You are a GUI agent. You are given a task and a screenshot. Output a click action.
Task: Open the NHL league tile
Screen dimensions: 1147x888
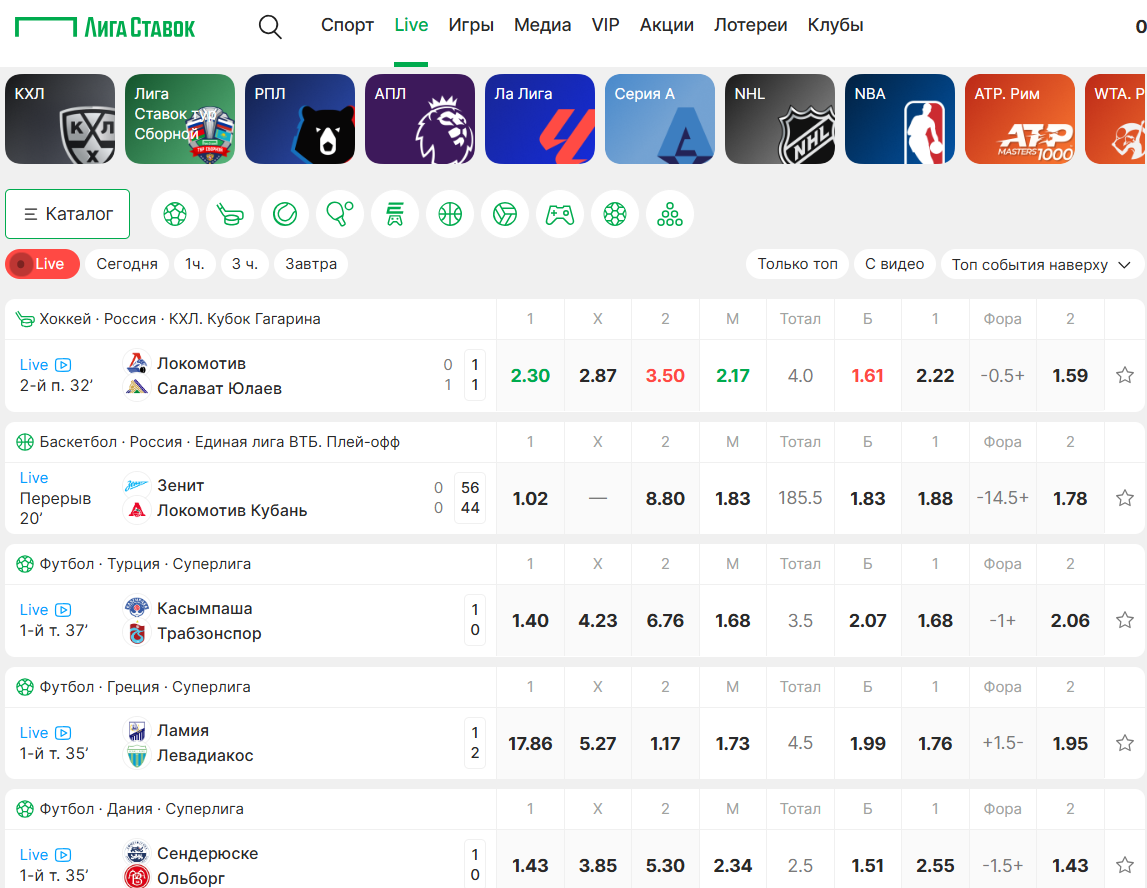tap(780, 118)
